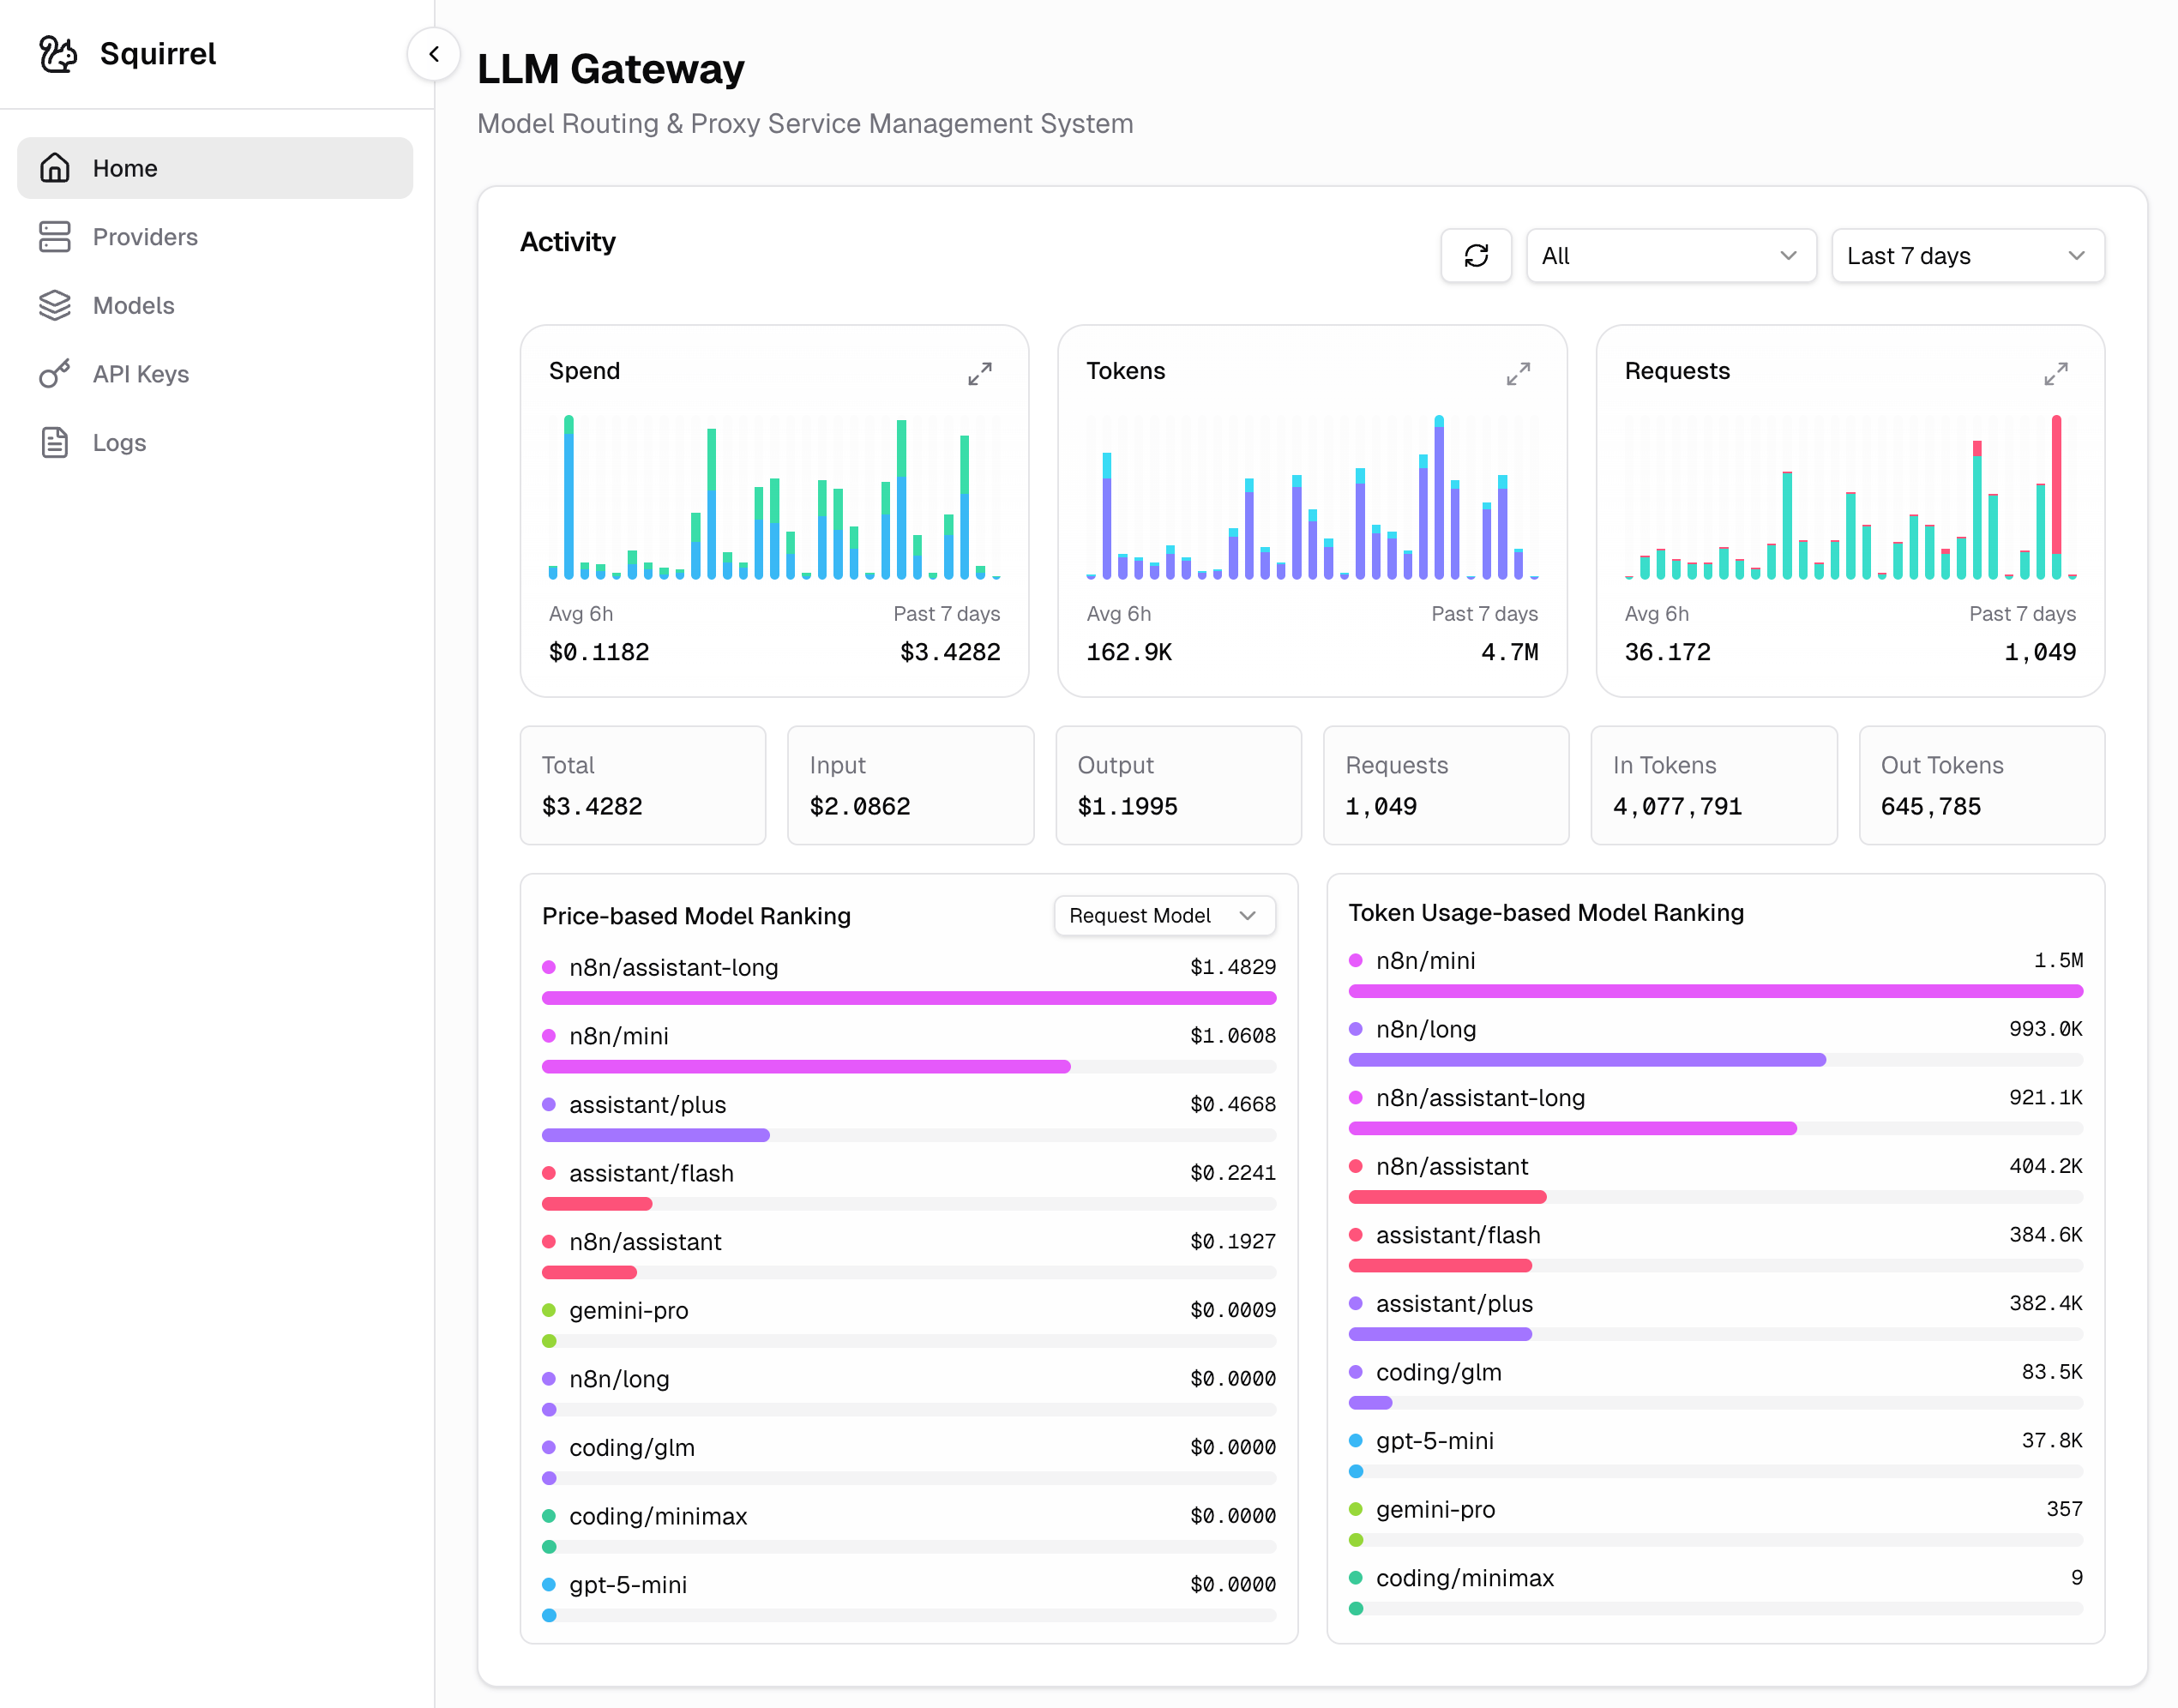Collapse the sidebar with the chevron button
Image resolution: width=2178 pixels, height=1708 pixels.
433,54
